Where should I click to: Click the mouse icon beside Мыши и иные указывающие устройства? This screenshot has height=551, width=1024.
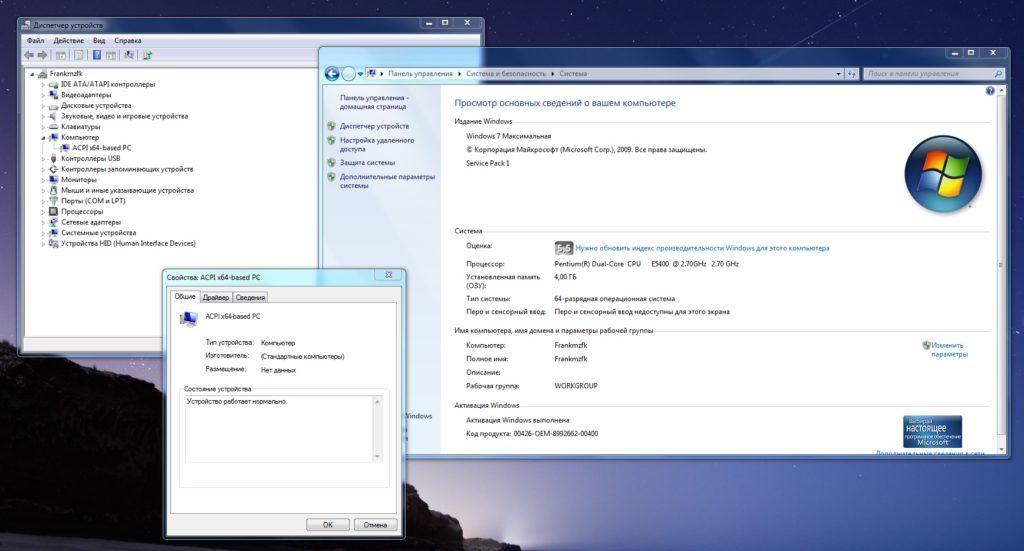[x=54, y=190]
